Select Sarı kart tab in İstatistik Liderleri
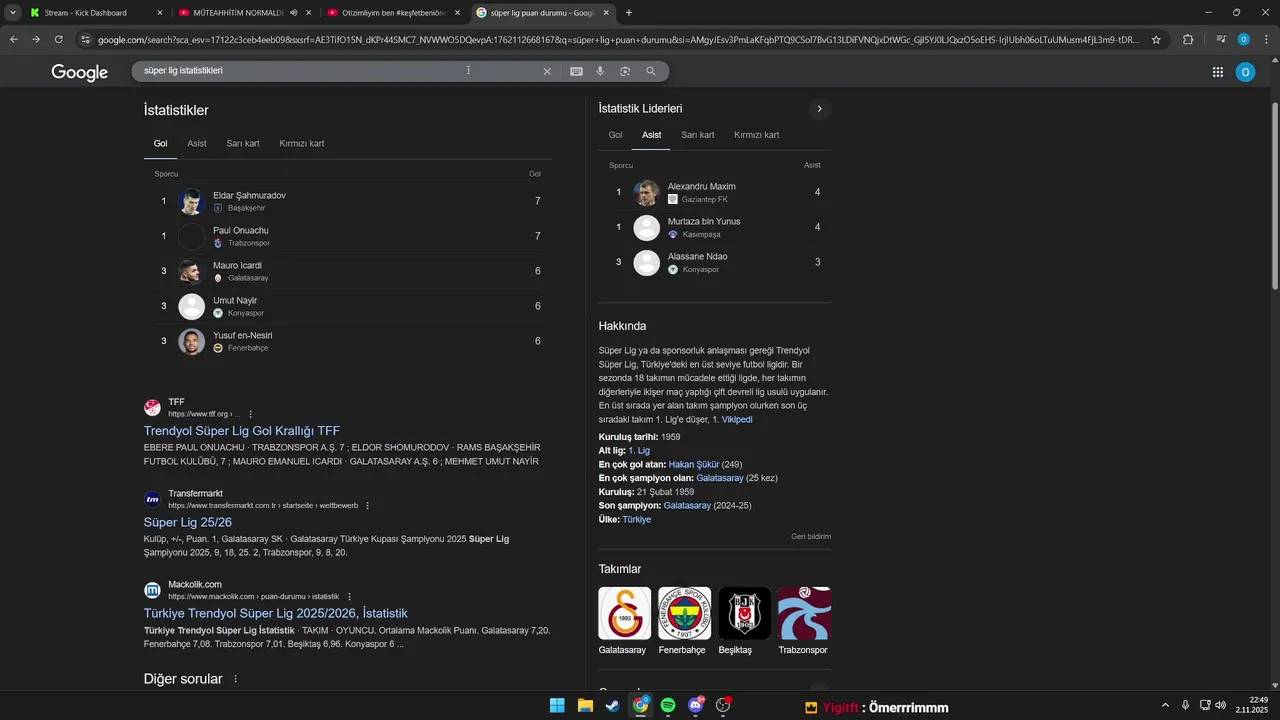This screenshot has height=720, width=1280. 698,135
